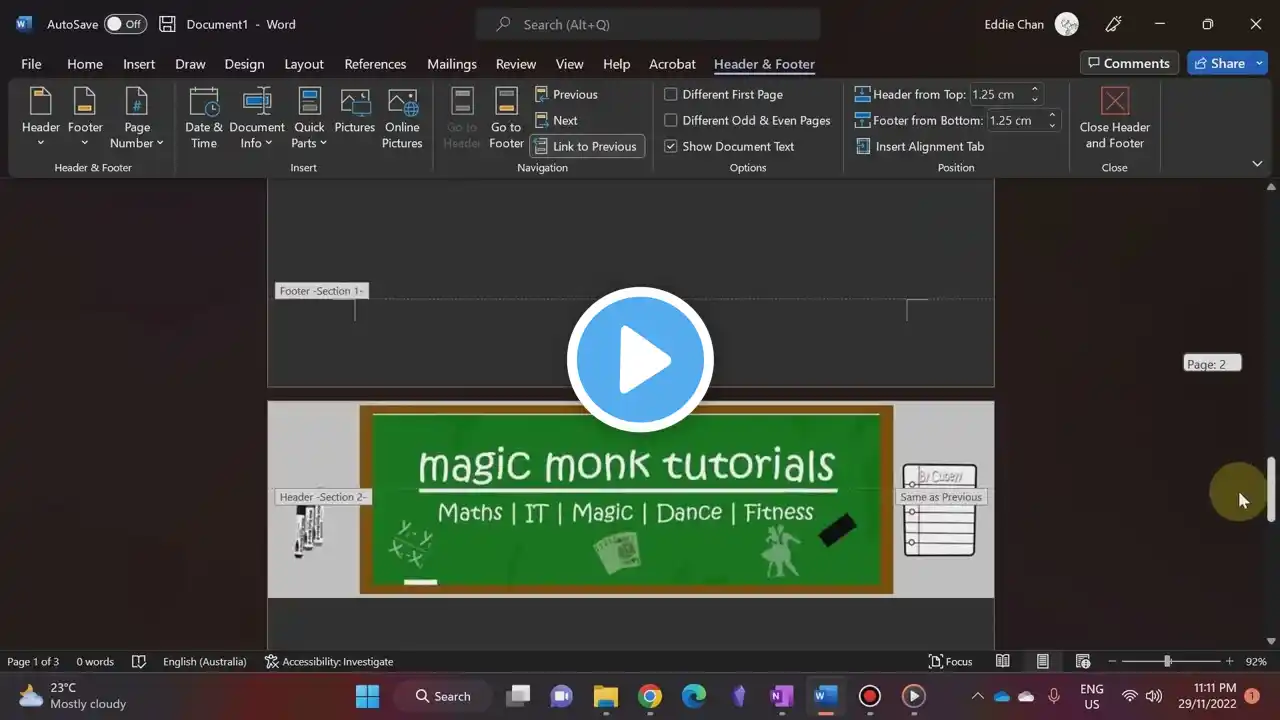The width and height of the screenshot is (1280, 720).
Task: Switch to Read Mode view
Action: [x=1002, y=661]
